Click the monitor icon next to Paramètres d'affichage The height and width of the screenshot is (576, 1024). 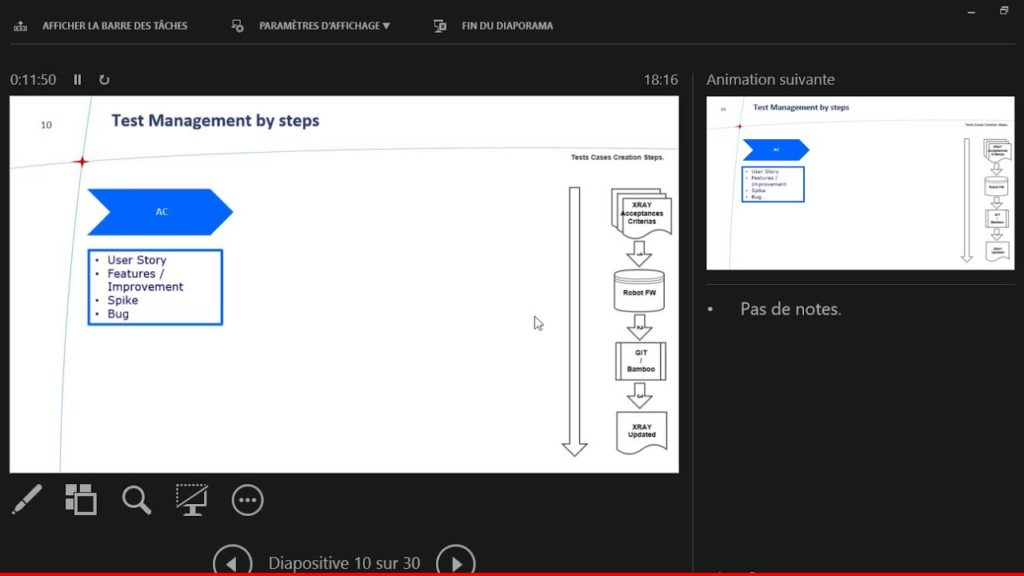point(237,25)
